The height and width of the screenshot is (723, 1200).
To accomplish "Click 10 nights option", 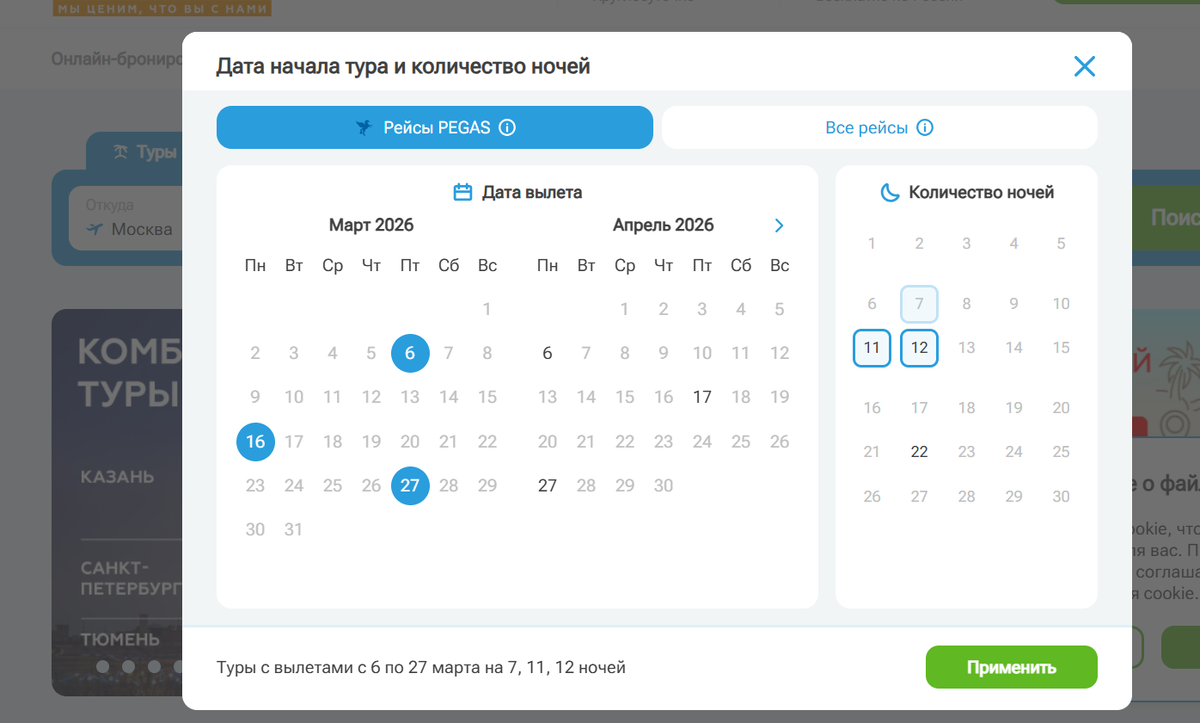I will point(1061,304).
